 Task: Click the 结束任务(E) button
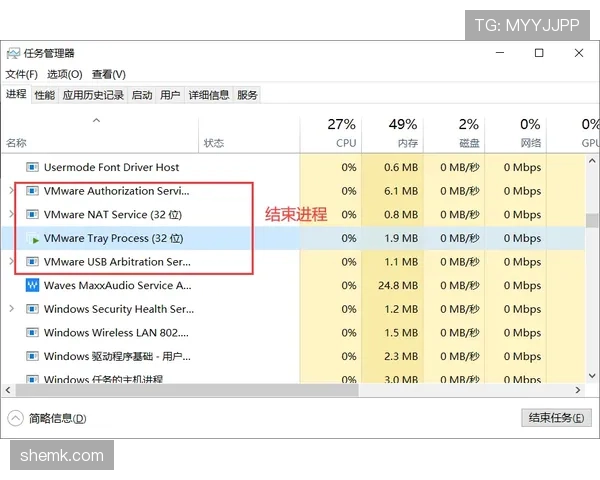point(556,418)
